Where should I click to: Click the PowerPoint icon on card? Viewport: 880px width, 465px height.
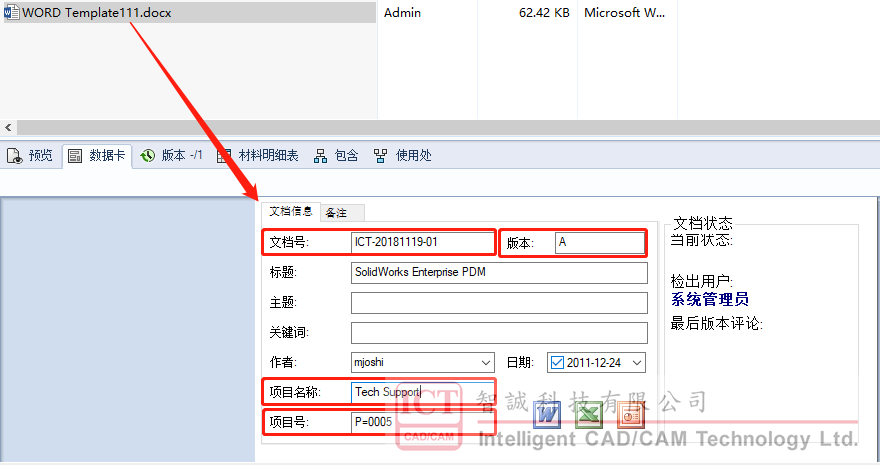(631, 416)
